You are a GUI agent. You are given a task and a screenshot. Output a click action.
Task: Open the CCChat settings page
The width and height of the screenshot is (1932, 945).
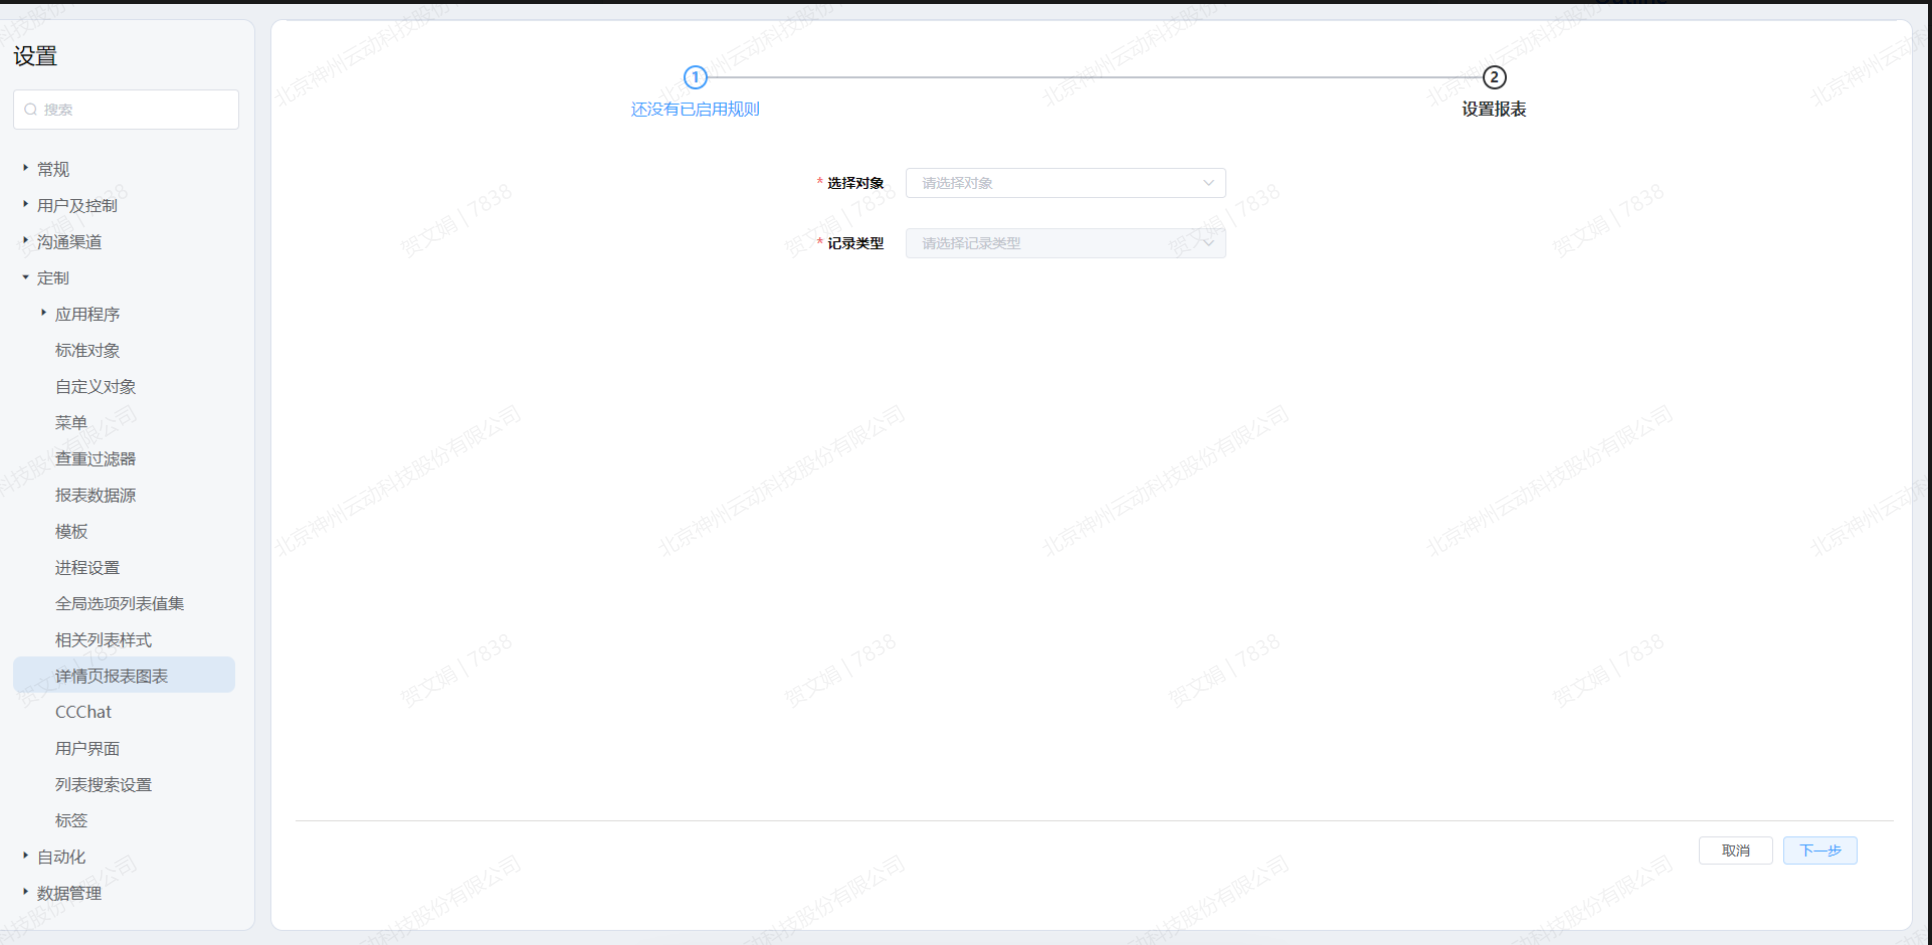coord(84,712)
